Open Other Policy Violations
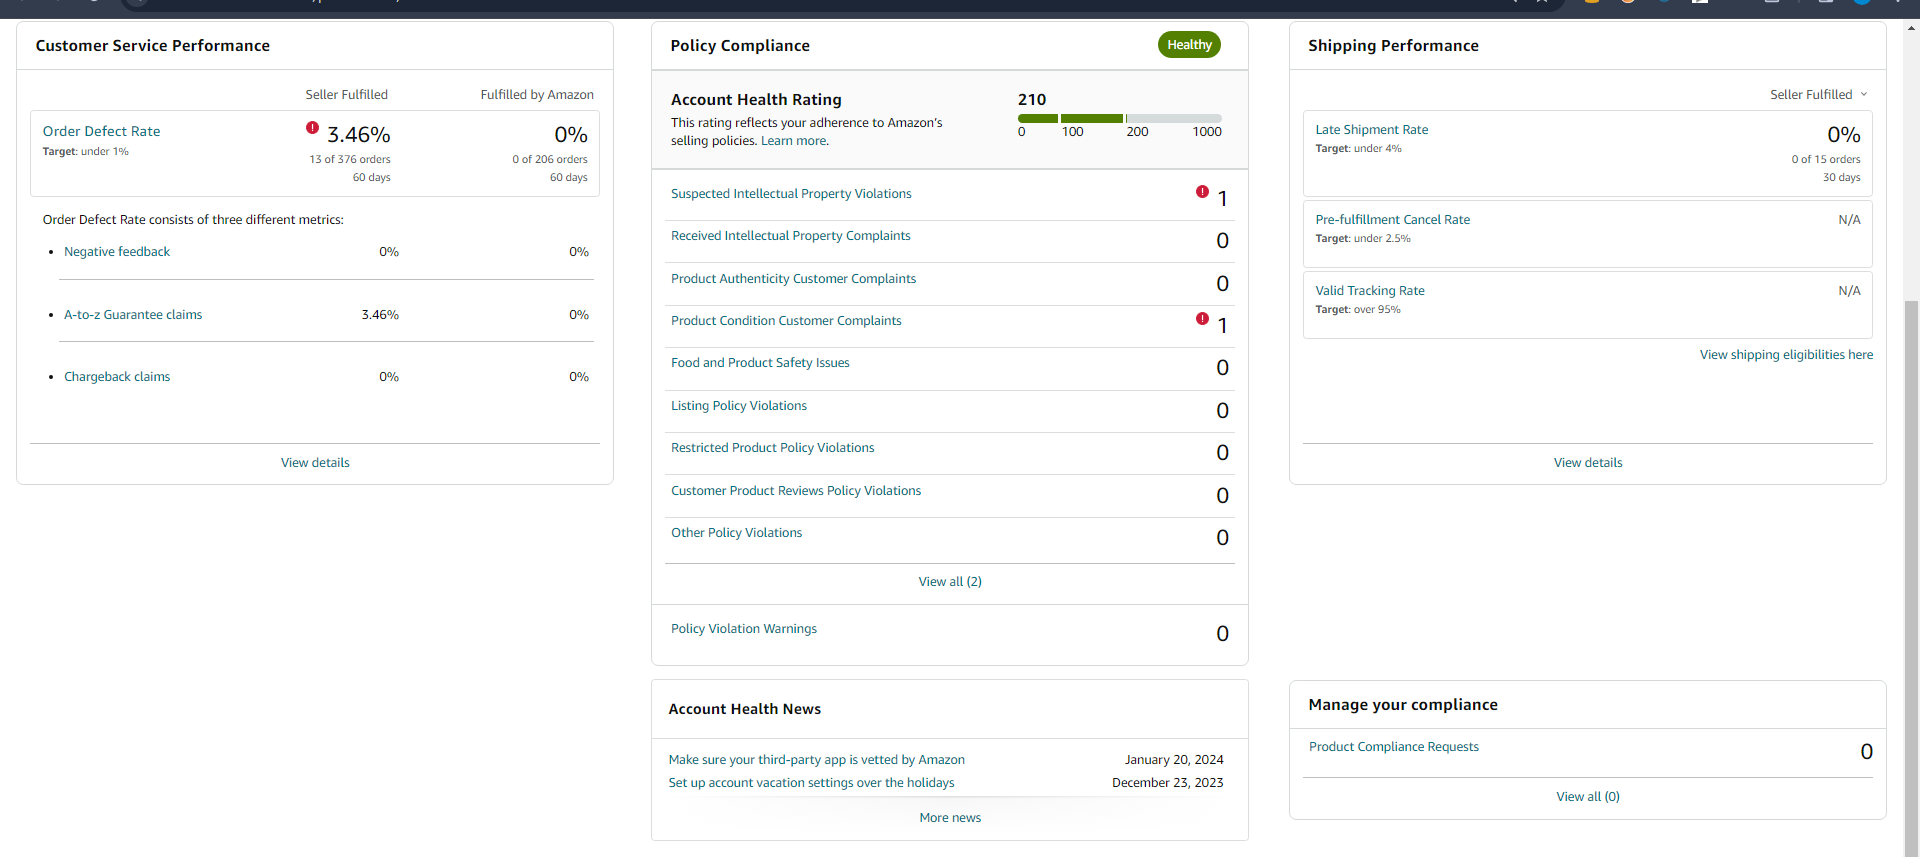The height and width of the screenshot is (857, 1920). tap(736, 533)
